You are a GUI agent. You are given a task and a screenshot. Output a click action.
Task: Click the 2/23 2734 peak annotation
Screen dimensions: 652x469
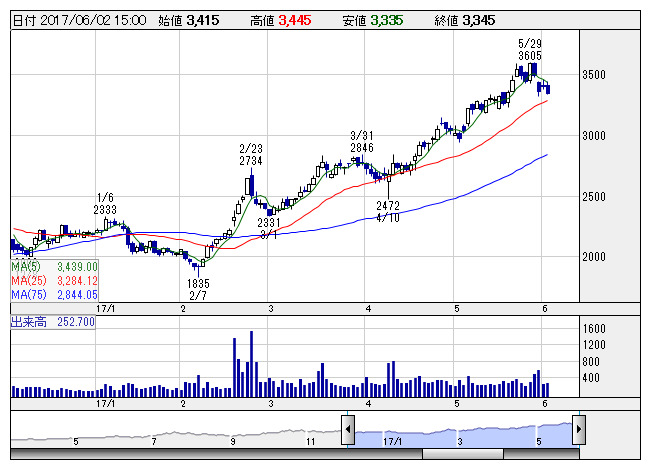pos(251,155)
